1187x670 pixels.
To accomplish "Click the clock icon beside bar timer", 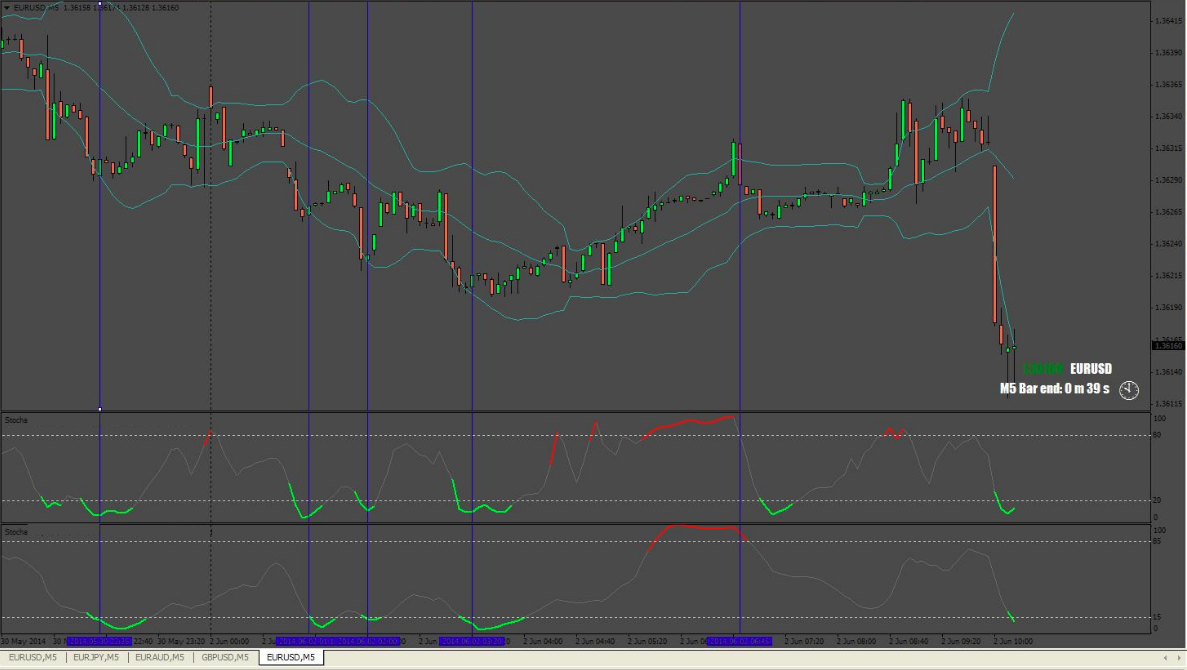I will tap(1129, 389).
